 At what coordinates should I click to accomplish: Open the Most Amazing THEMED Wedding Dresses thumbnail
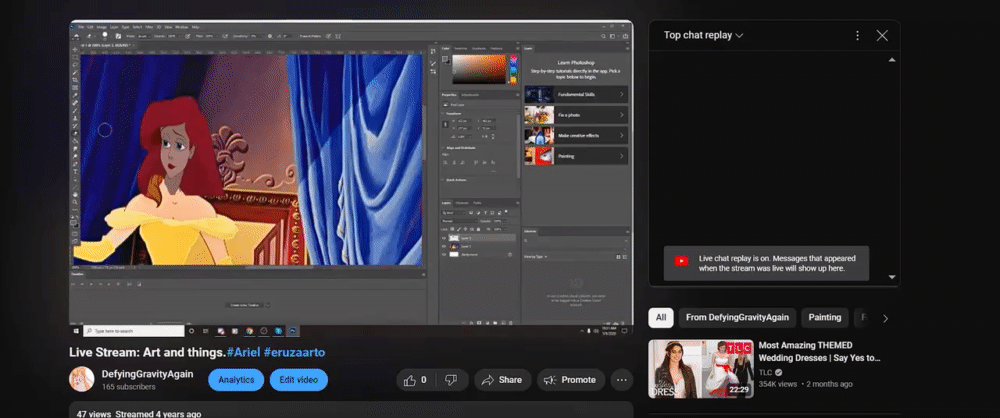[701, 369]
